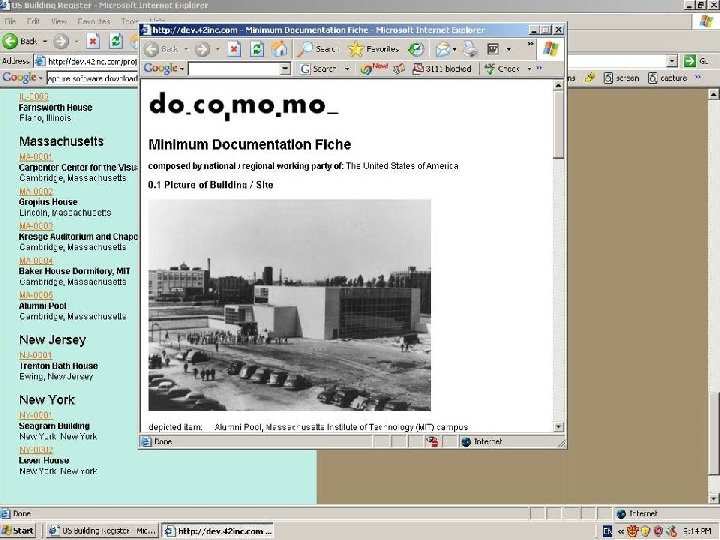This screenshot has height=540, width=720.
Task: Open the Back history dropdown in US Building Register window
Action: click(44, 42)
